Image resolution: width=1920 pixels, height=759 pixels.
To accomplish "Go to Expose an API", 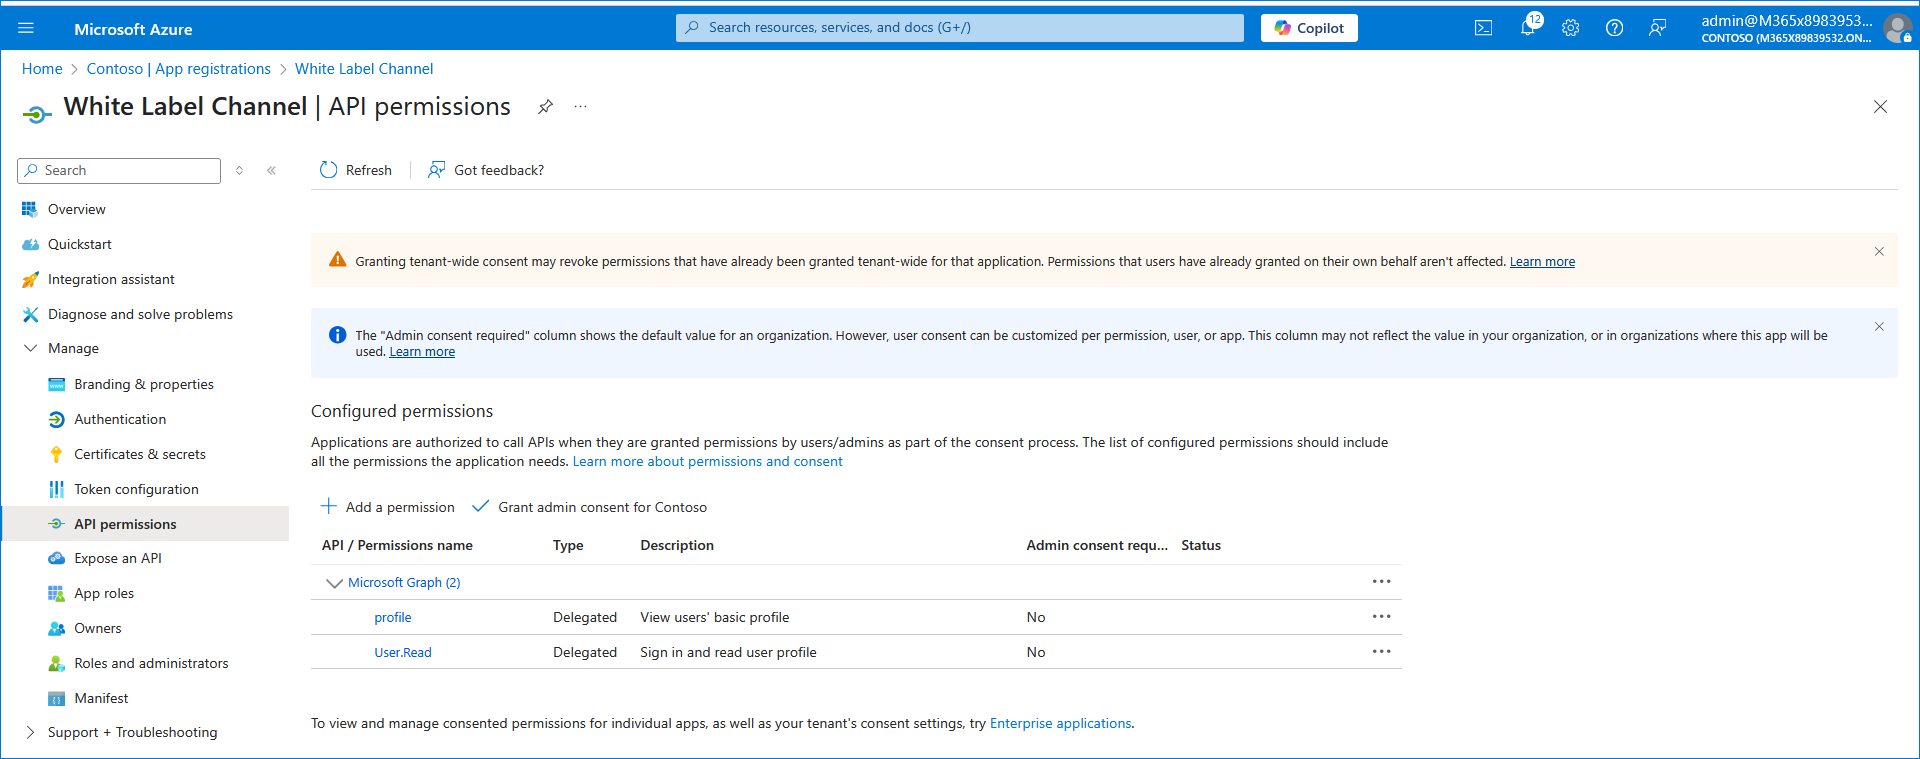I will [117, 558].
